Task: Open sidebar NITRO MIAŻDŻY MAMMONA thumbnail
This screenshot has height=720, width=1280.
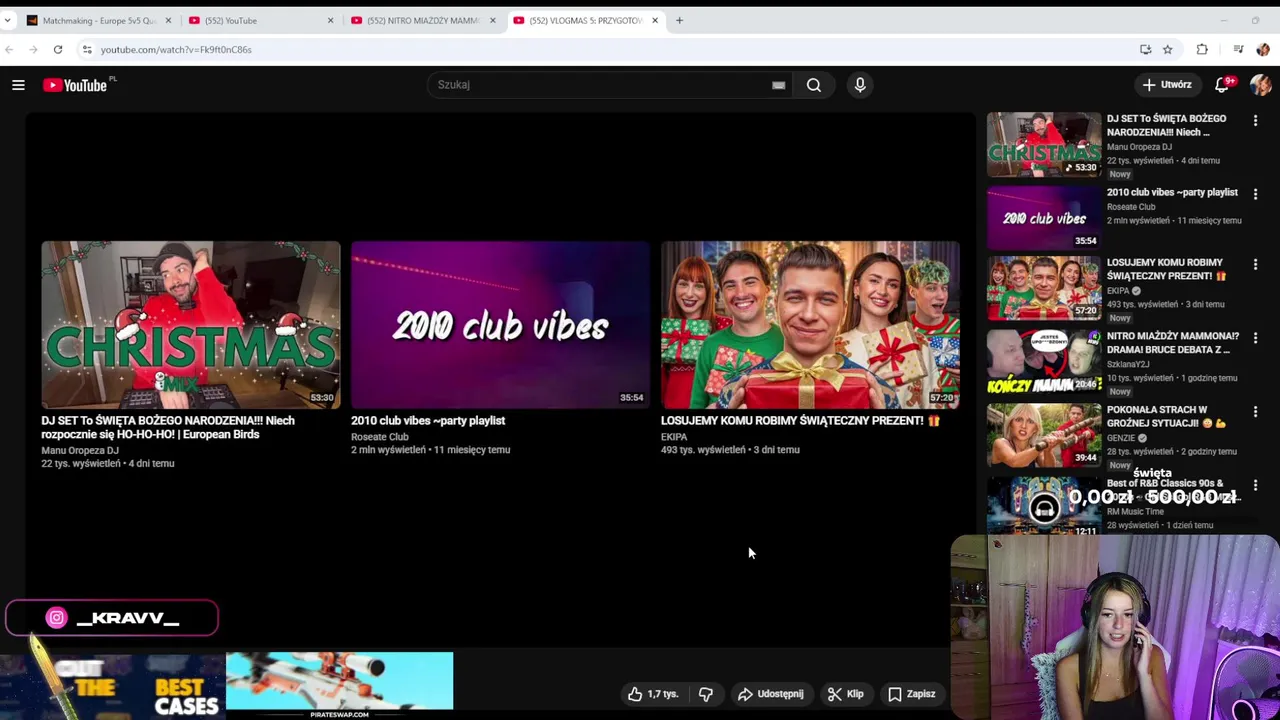Action: 1044,362
